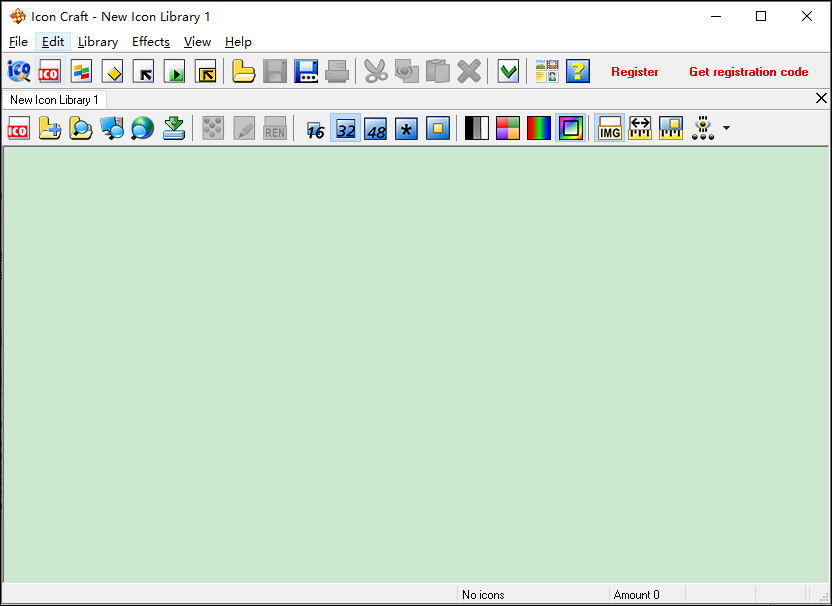The width and height of the screenshot is (832, 606).
Task: Click the folder with blue plus icon
Action: [x=50, y=128]
